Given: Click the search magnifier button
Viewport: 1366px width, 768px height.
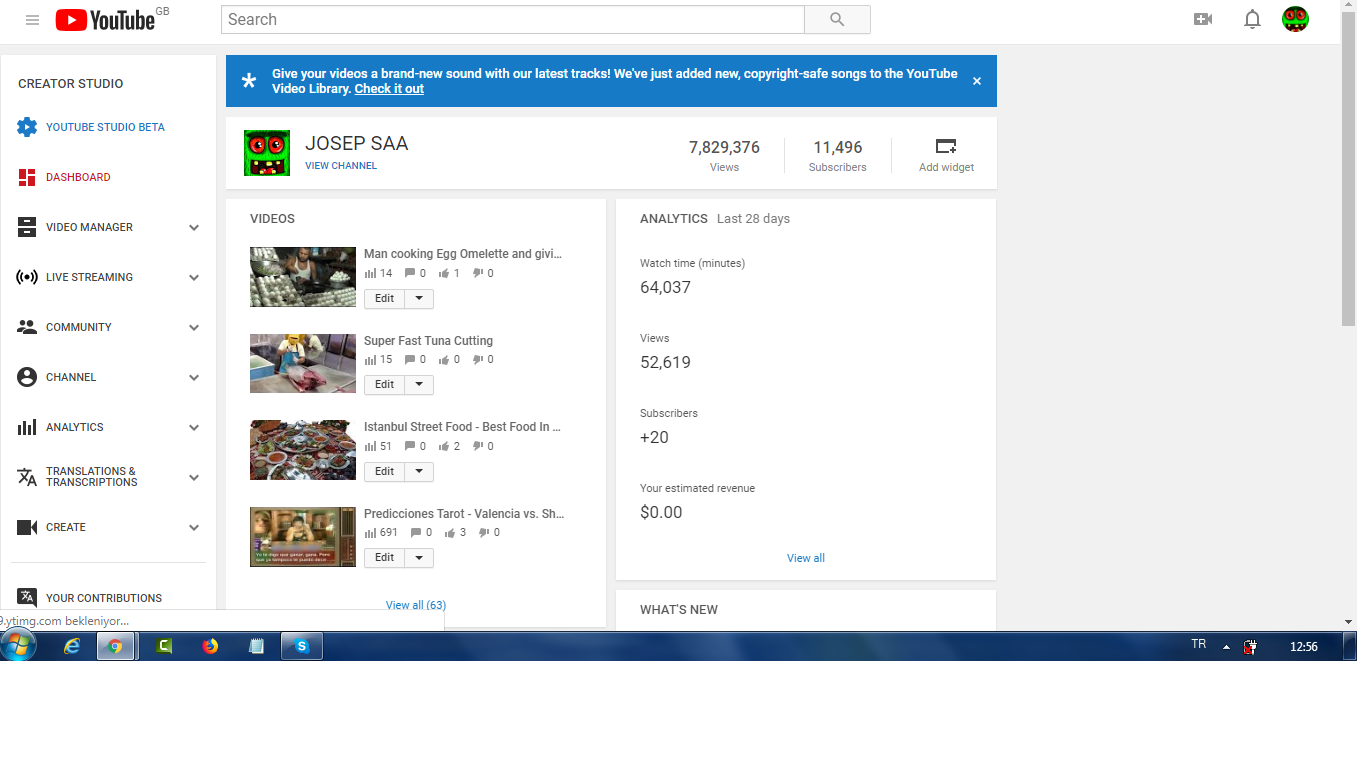Looking at the screenshot, I should pyautogui.click(x=837, y=19).
